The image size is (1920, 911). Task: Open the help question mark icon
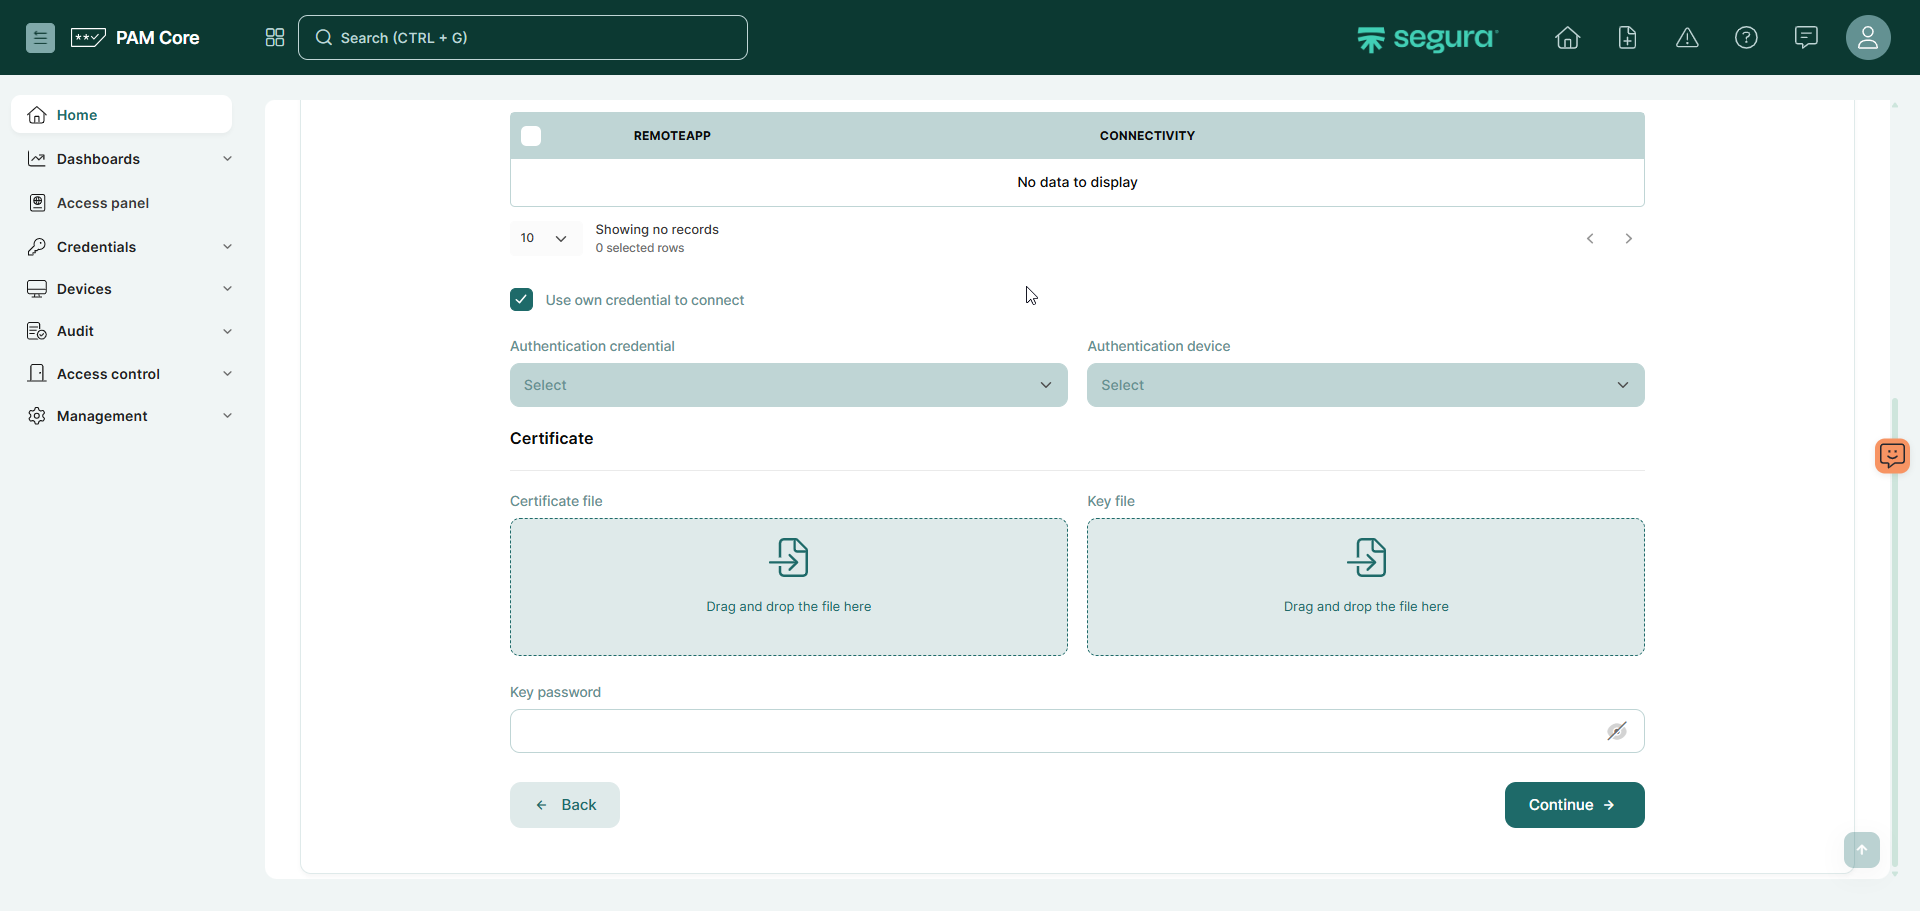1746,38
